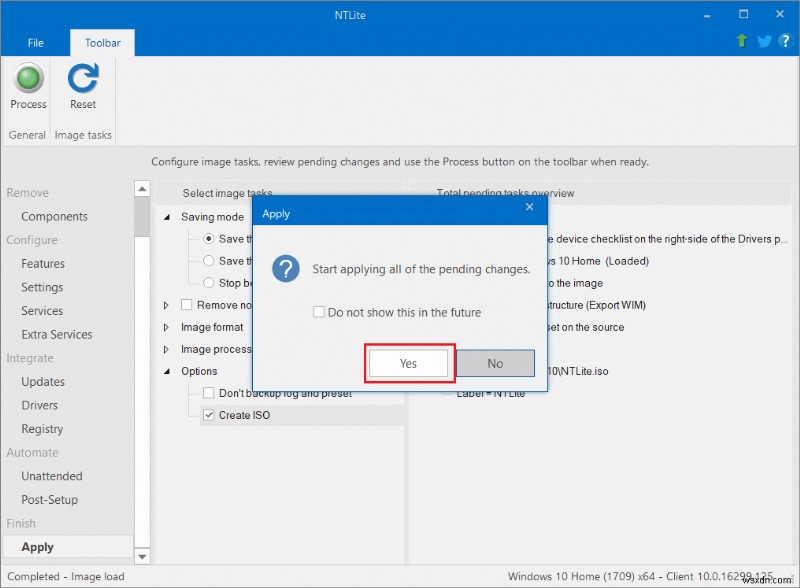This screenshot has width=800, height=588.
Task: Open the File menu tab
Action: pyautogui.click(x=35, y=43)
